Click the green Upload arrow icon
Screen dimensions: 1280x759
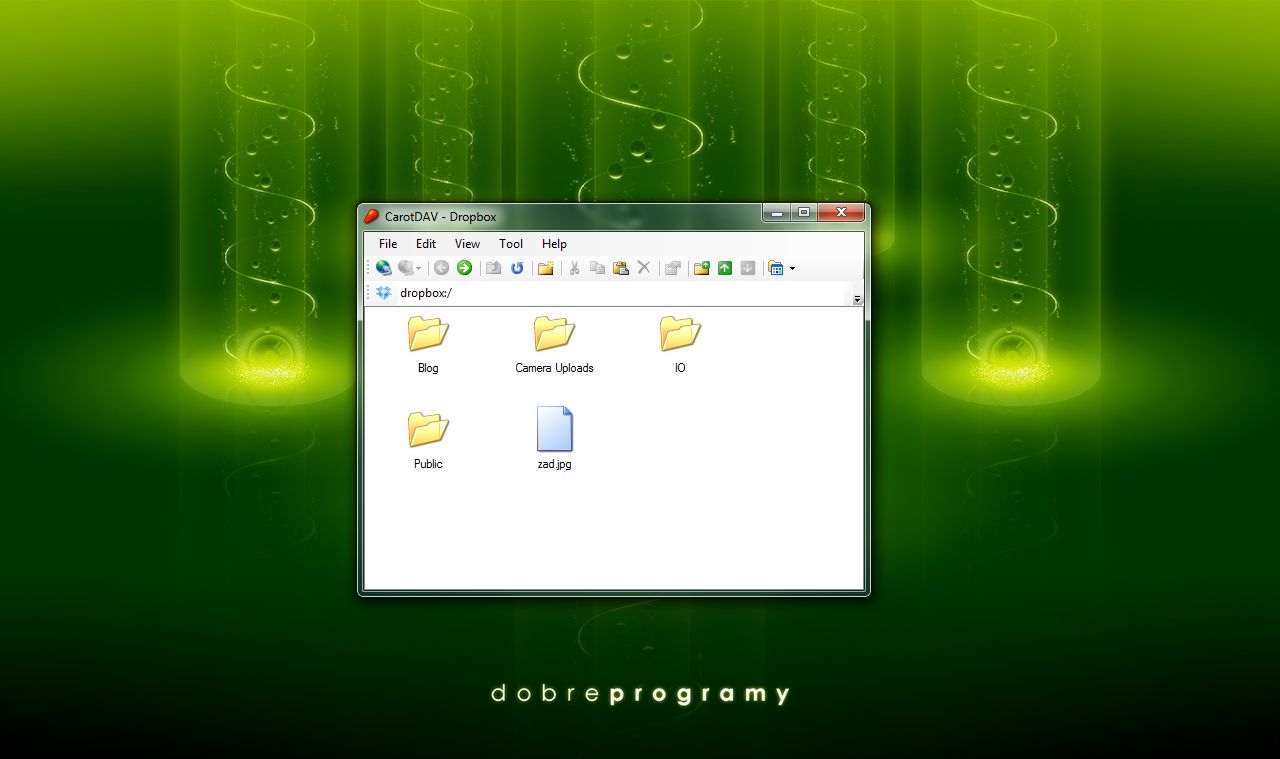(x=725, y=268)
